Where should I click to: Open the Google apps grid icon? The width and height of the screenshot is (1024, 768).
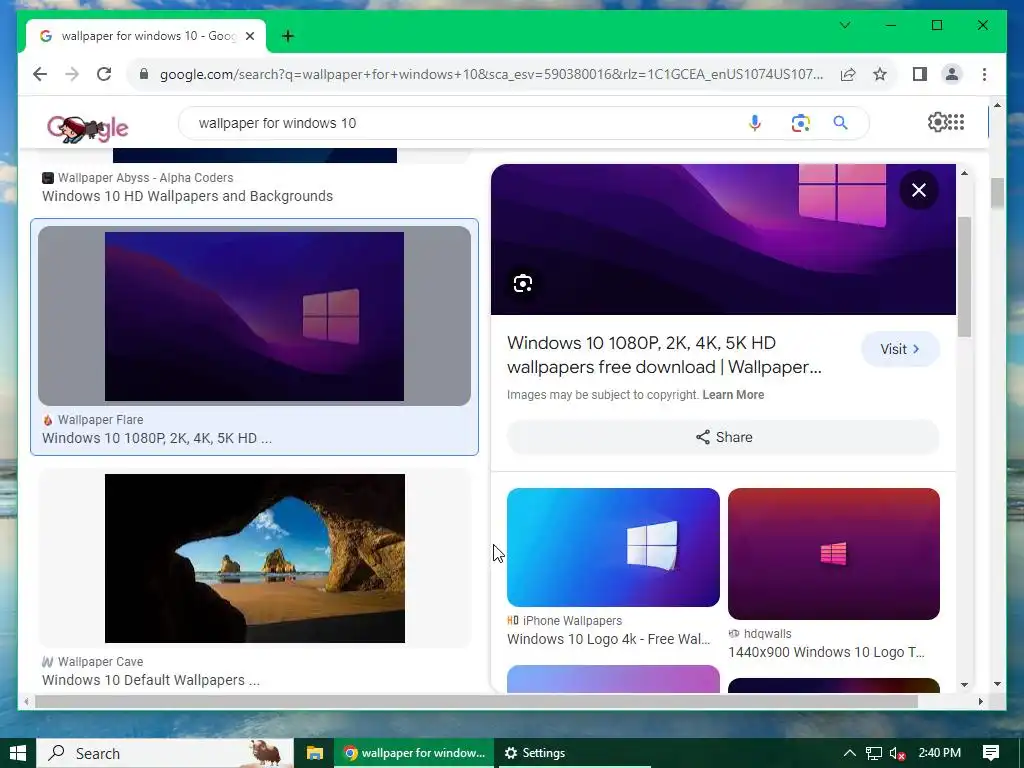pyautogui.click(x=956, y=121)
